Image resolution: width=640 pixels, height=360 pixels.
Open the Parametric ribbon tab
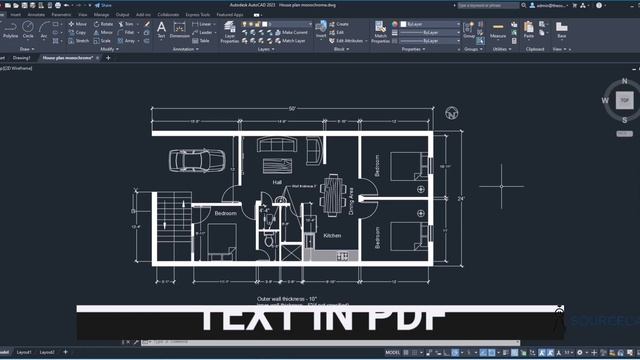[x=61, y=15]
